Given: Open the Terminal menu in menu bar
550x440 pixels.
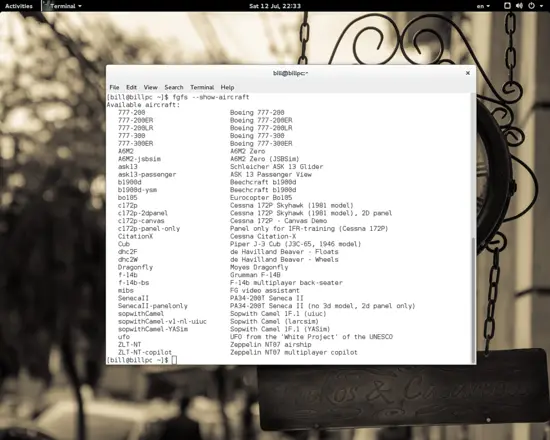Looking at the screenshot, I should pyautogui.click(x=202, y=87).
